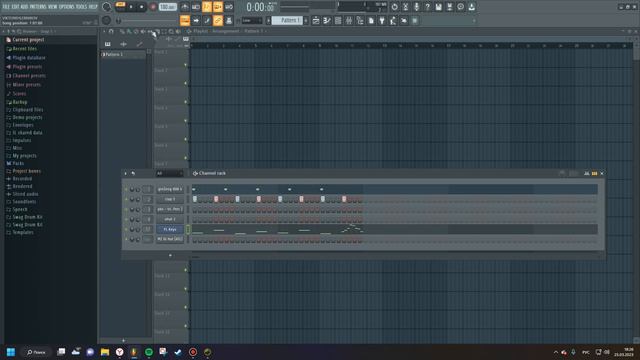Open the OPTIONS menu
The width and height of the screenshot is (640, 360).
(x=67, y=7)
